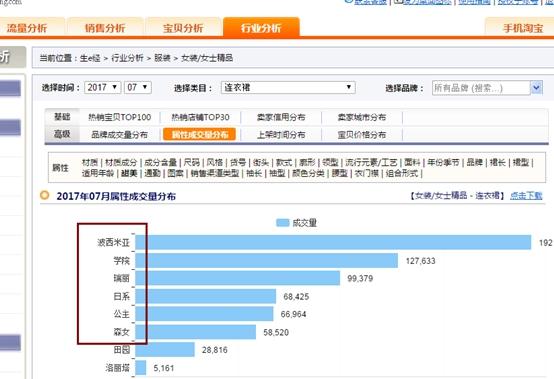Select the 材质成分 attribute
The width and height of the screenshot is (554, 379).
click(x=121, y=162)
